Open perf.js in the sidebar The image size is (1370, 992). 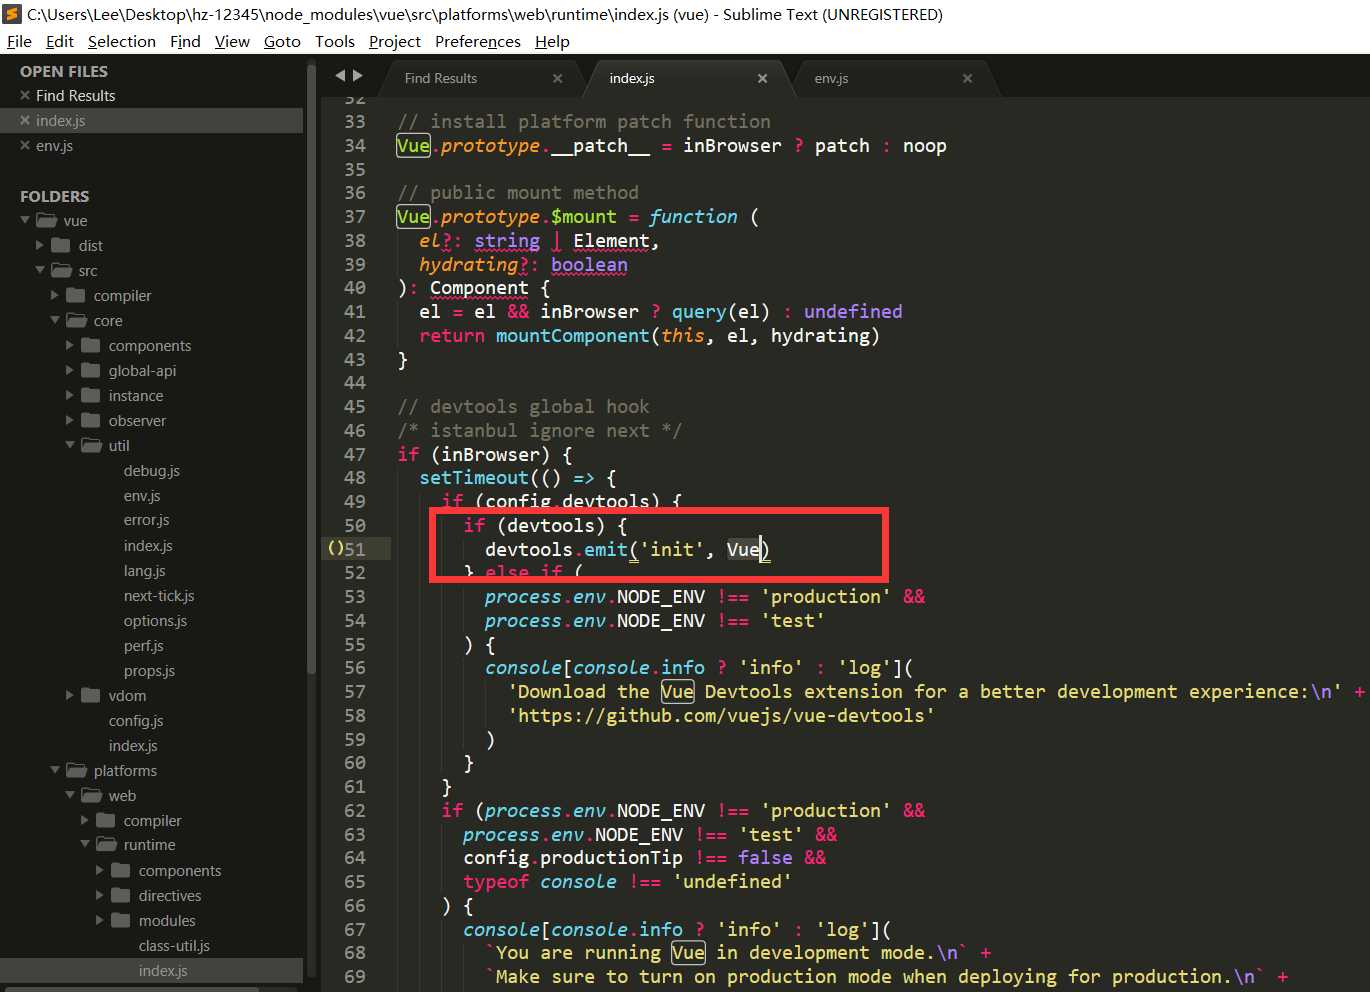coord(144,645)
